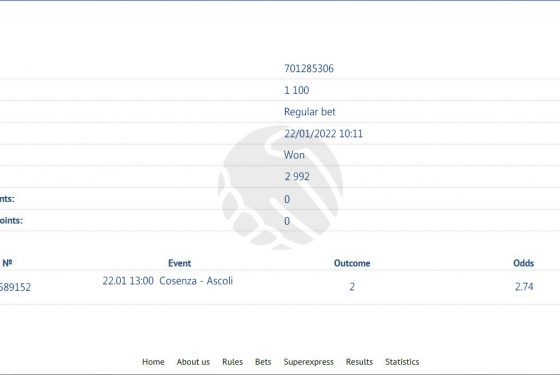560x375 pixels.
Task: Click the 2.74 odds value
Action: pos(524,286)
